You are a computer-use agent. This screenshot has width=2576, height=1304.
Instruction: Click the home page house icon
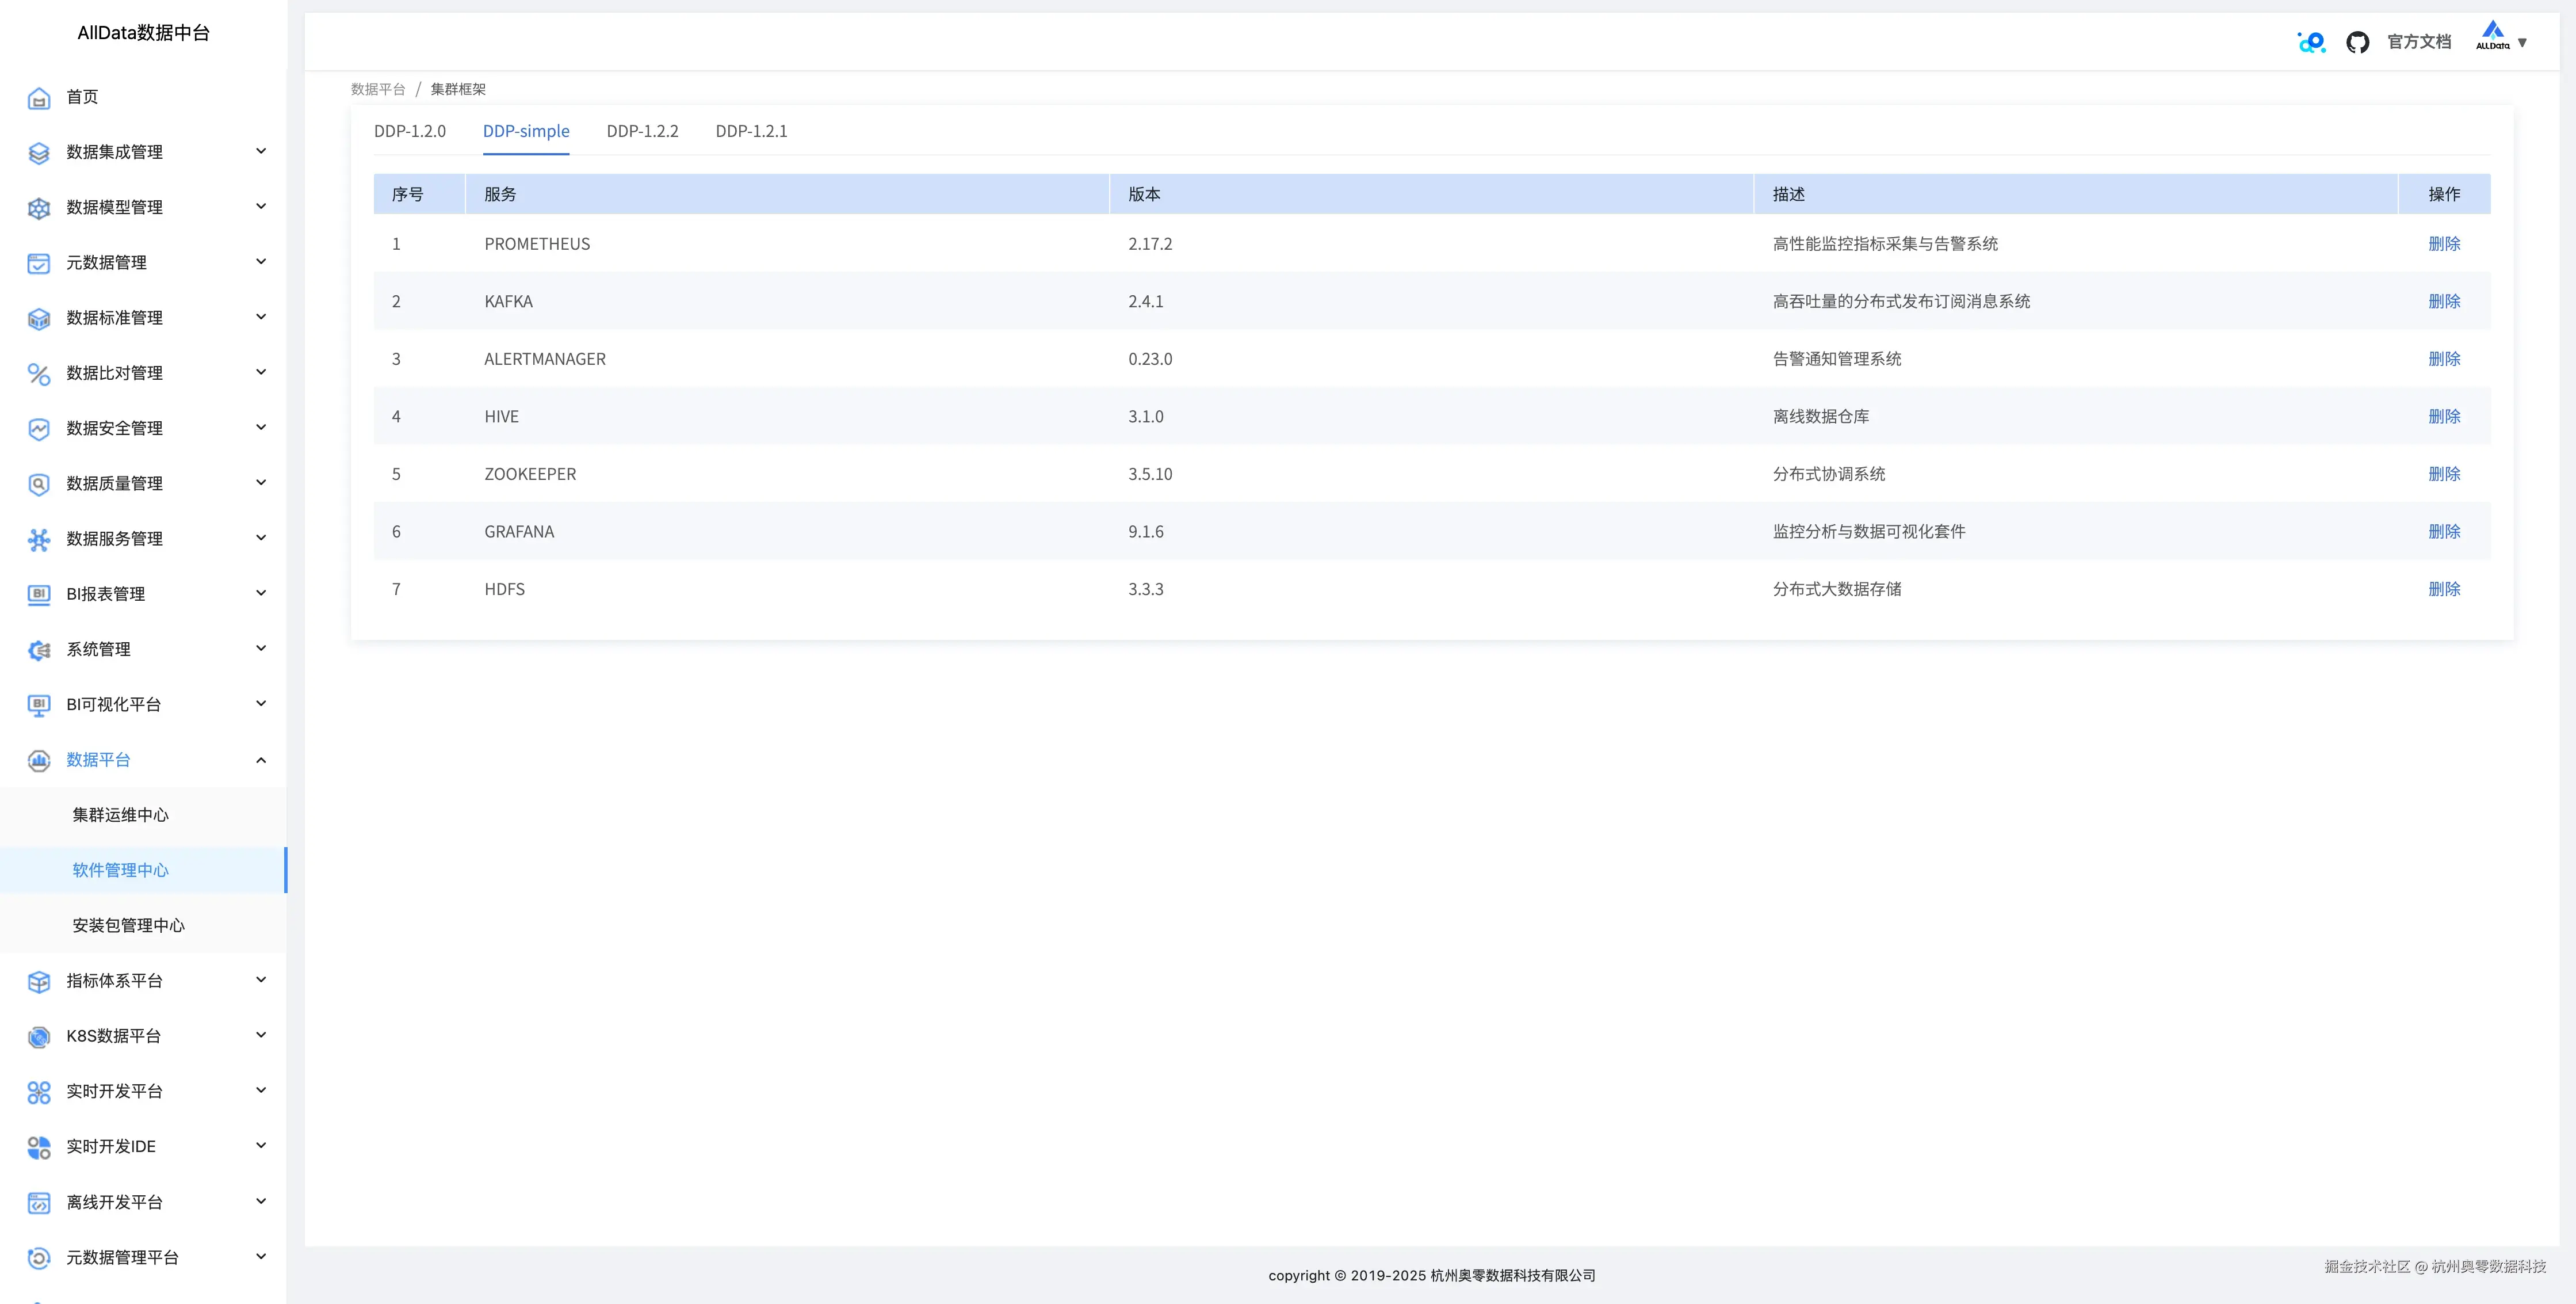tap(39, 98)
